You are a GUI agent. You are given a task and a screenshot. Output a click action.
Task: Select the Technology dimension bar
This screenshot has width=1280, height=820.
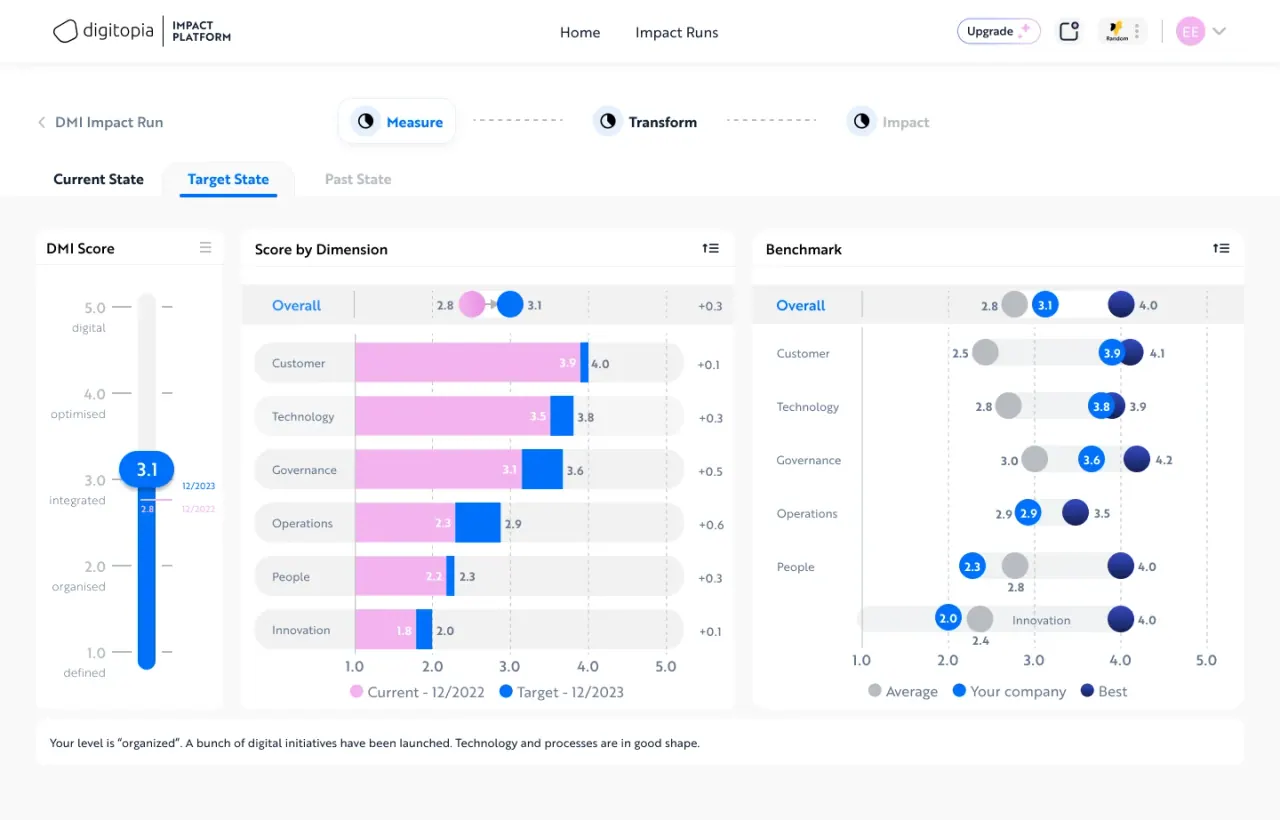click(x=469, y=416)
